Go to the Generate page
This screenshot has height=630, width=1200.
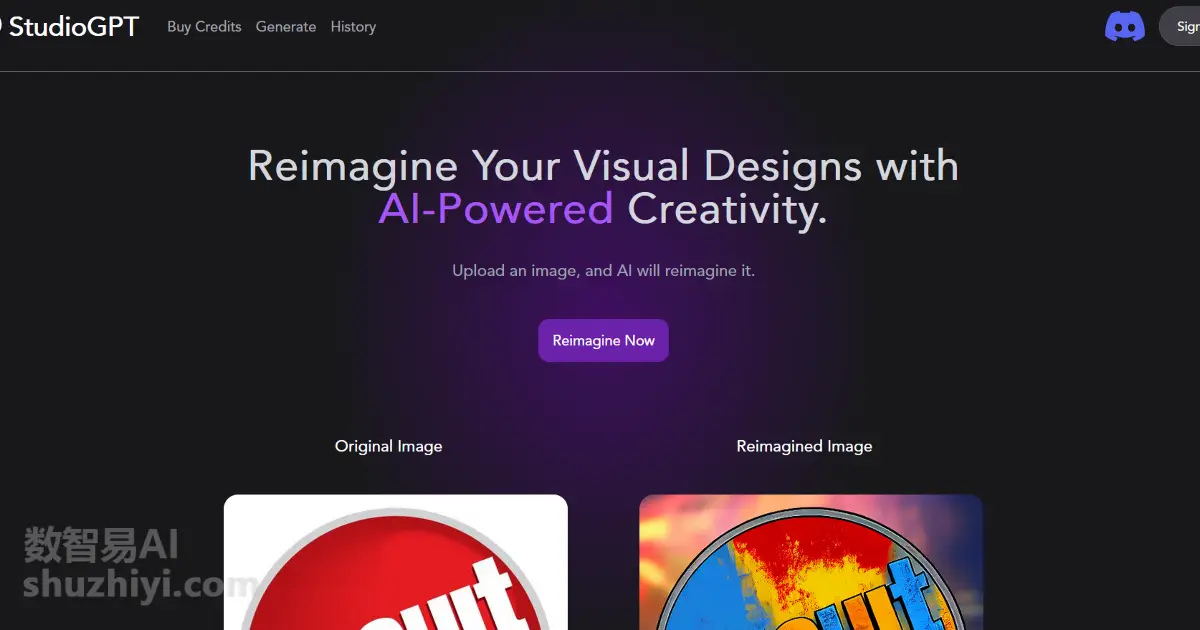click(x=286, y=27)
